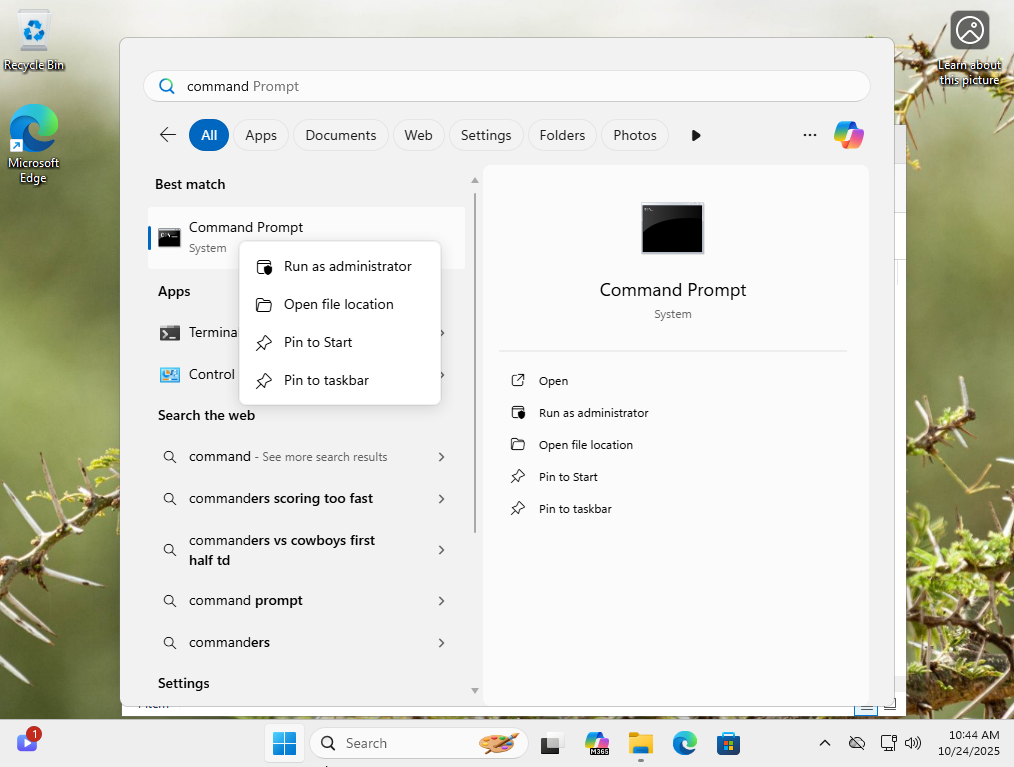Select Open file location in context menu
Viewport: 1014px width, 767px height.
click(338, 305)
